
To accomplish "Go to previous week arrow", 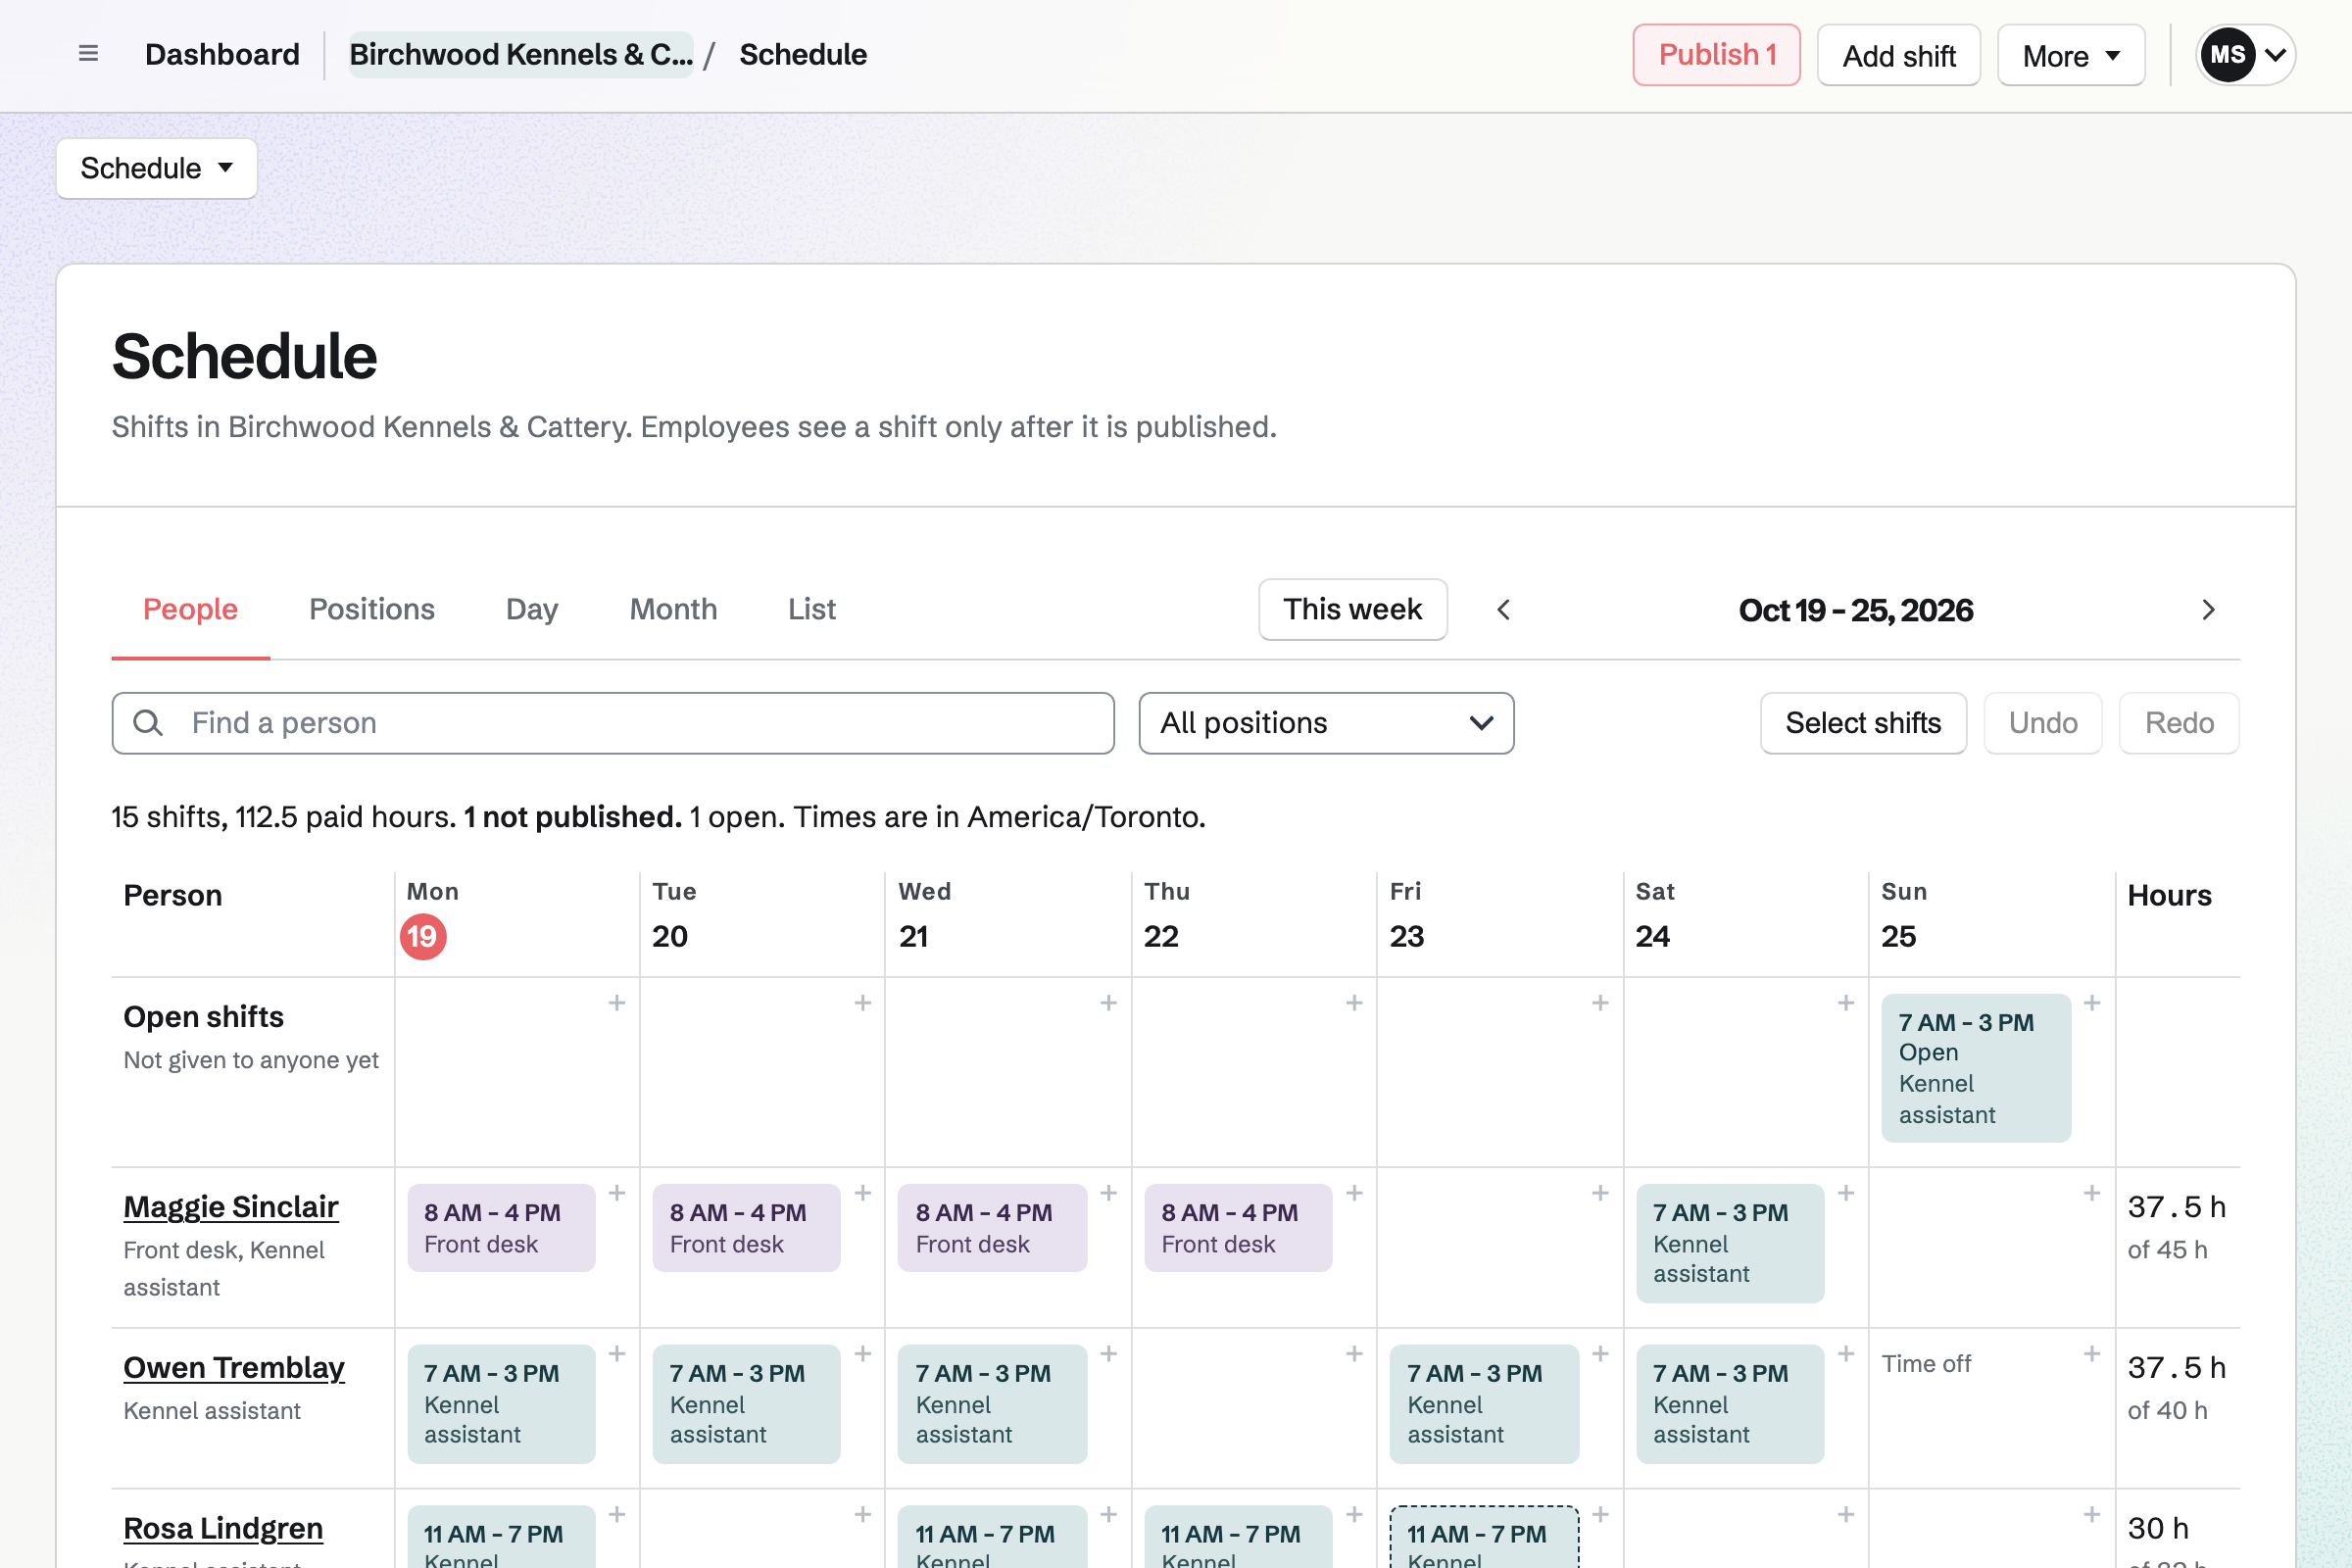I will (x=1503, y=610).
